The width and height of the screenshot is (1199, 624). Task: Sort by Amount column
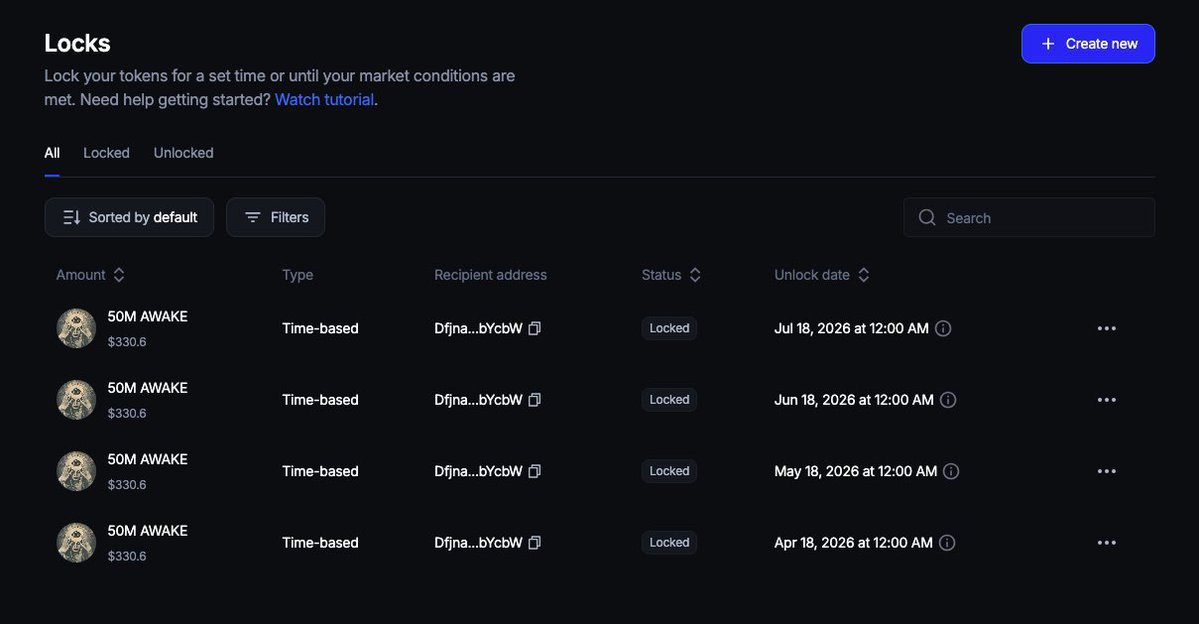tap(90, 275)
